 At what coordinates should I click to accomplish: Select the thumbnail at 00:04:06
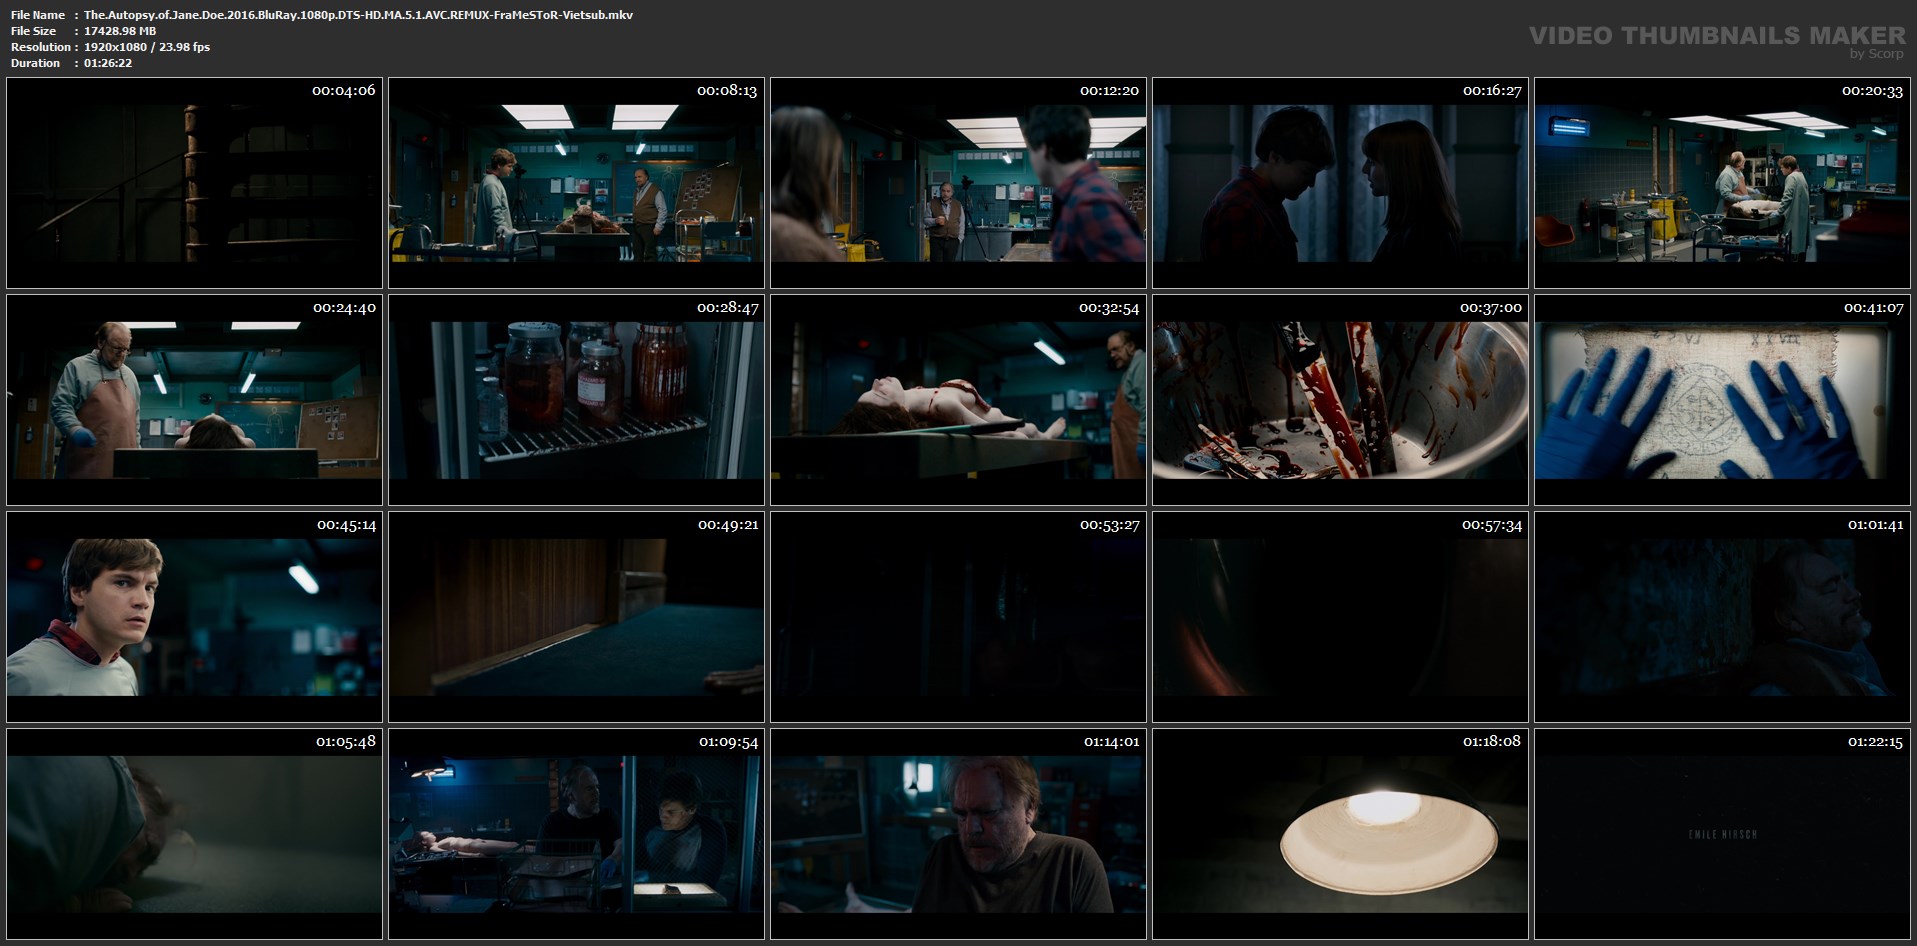[194, 183]
